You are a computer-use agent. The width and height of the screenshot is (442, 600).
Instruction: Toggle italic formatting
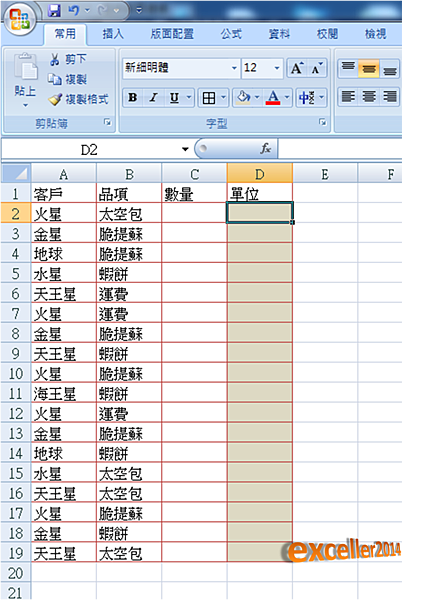click(153, 98)
